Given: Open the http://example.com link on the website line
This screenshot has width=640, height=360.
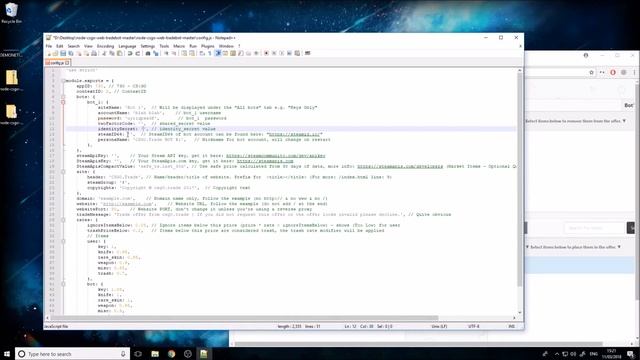Looking at the screenshot, I should coord(127,204).
